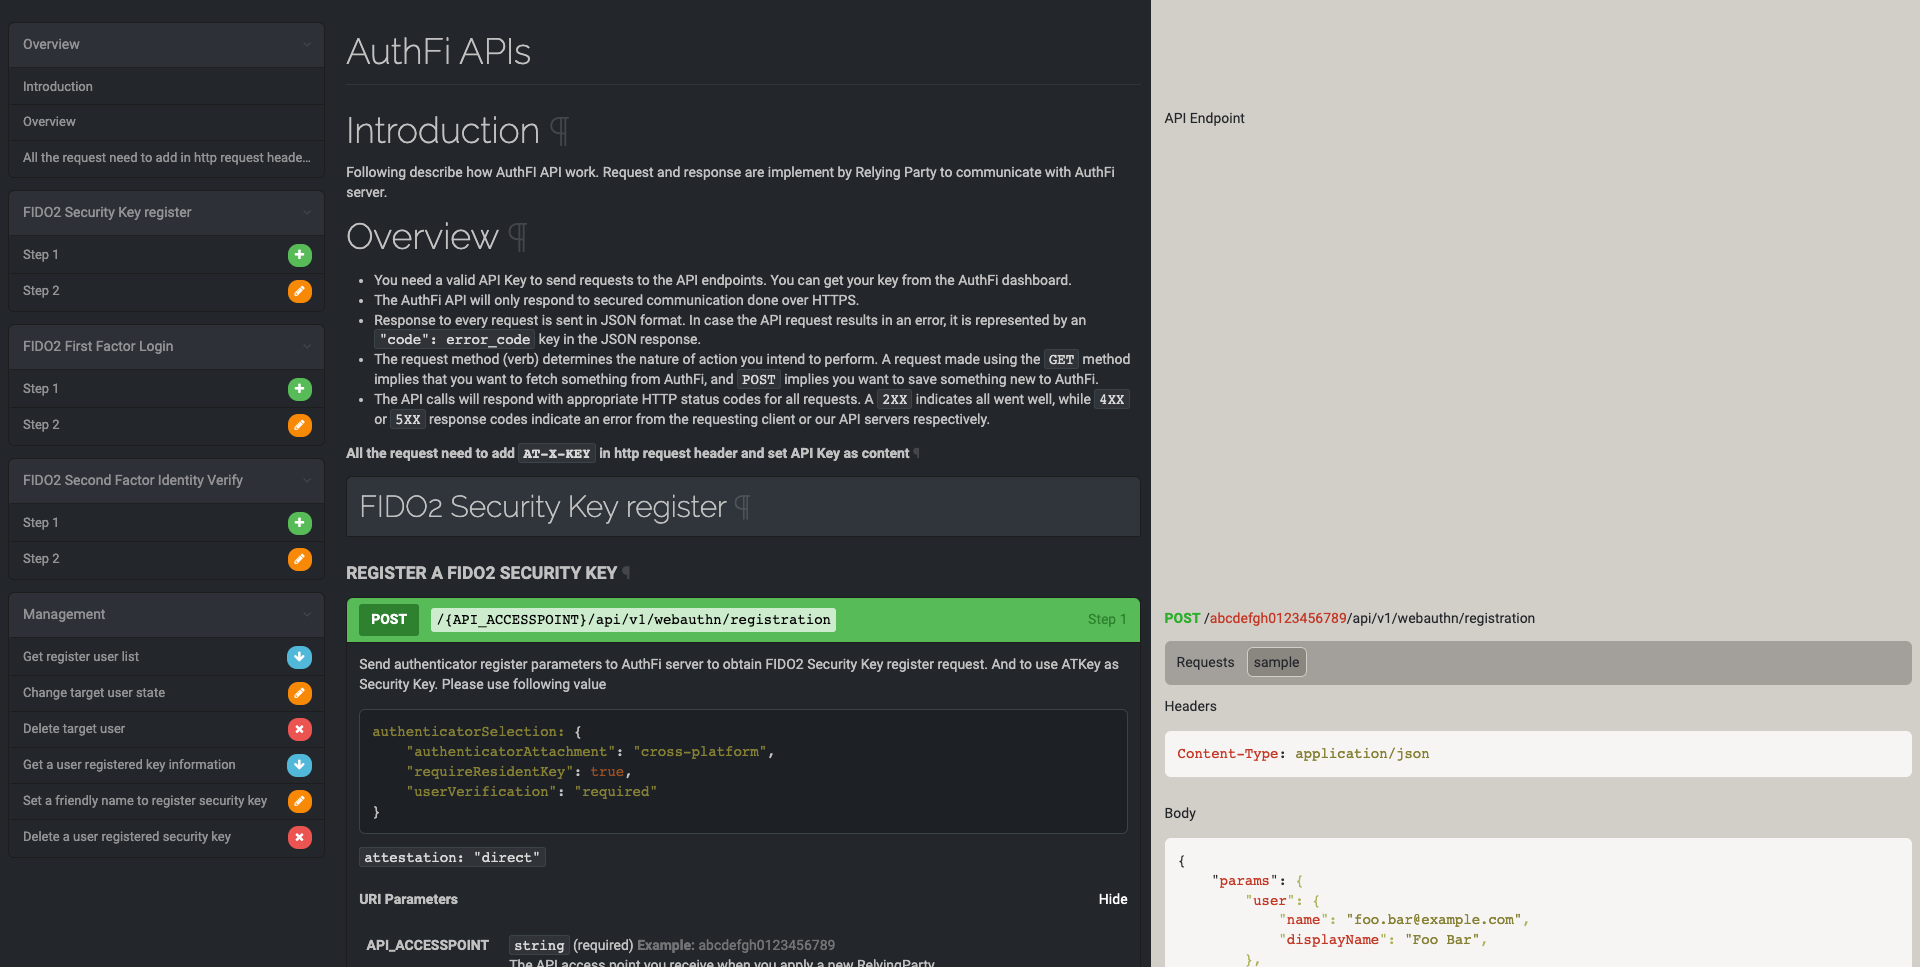Screen dimensions: 1920x967
Task: Click the green POST method badge
Action: 389,620
